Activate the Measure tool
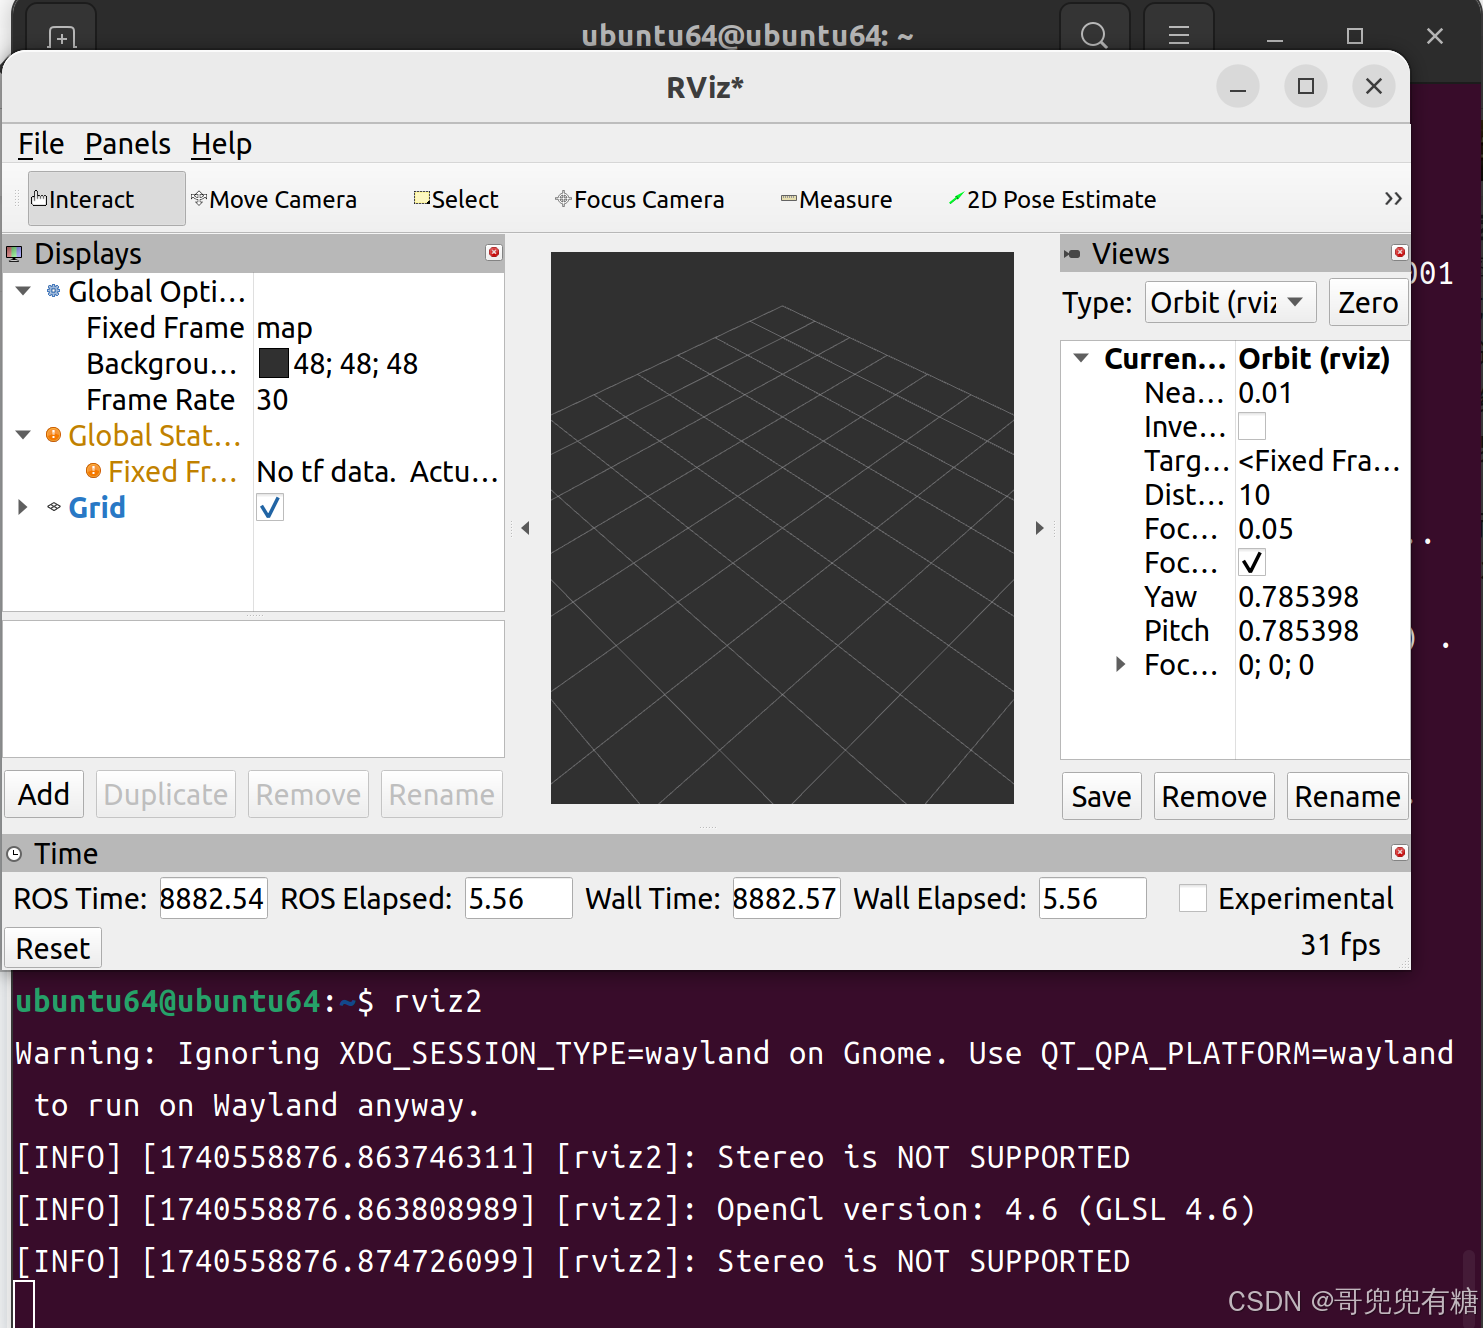Viewport: 1483px width, 1328px height. 838,198
